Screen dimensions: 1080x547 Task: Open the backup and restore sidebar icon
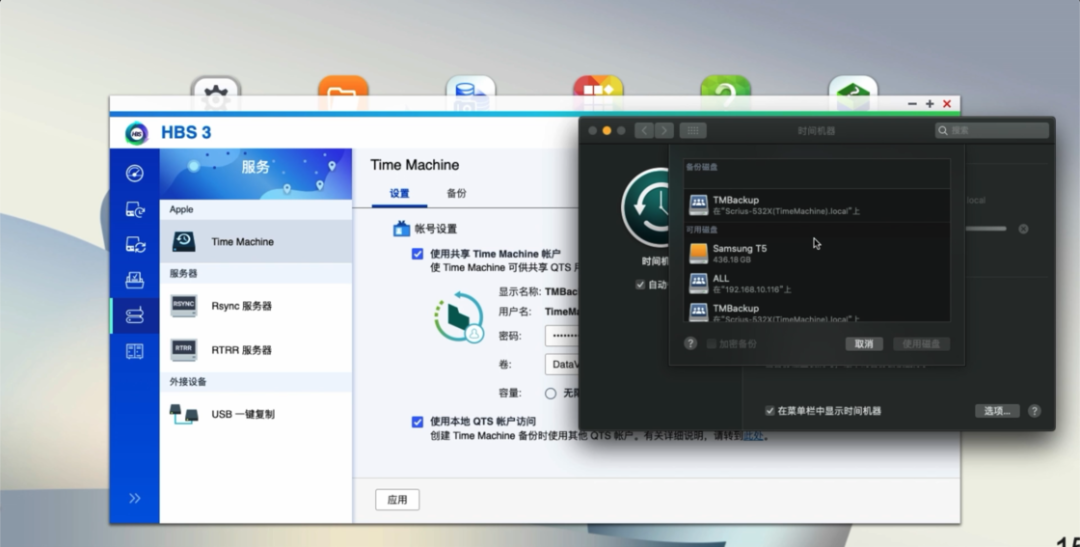click(x=134, y=209)
